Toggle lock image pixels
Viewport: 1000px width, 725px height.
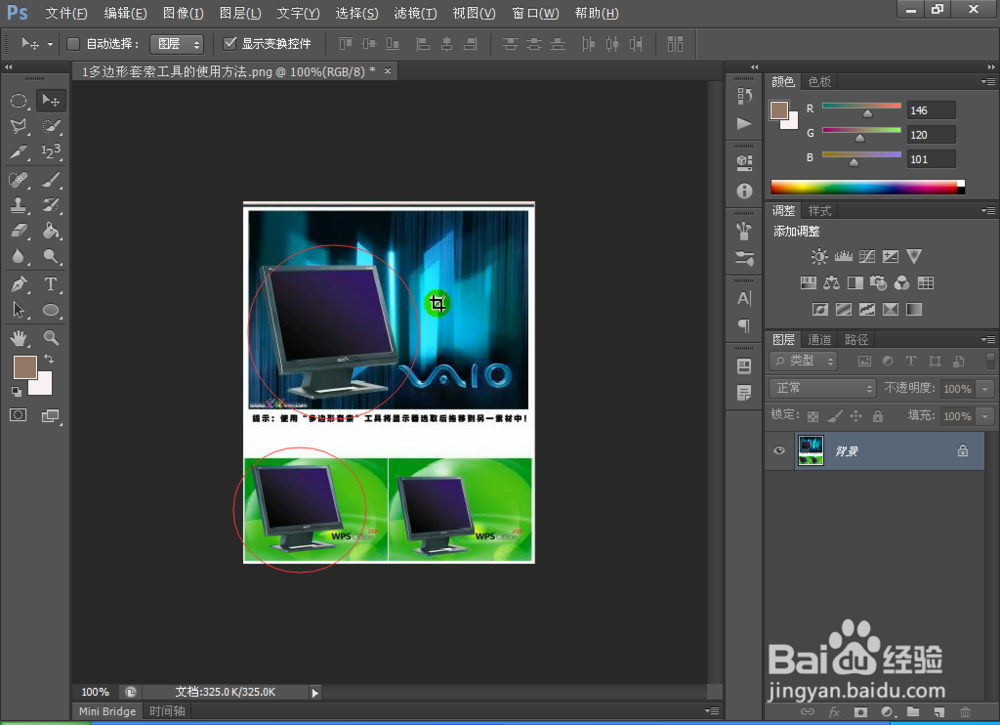(x=834, y=416)
